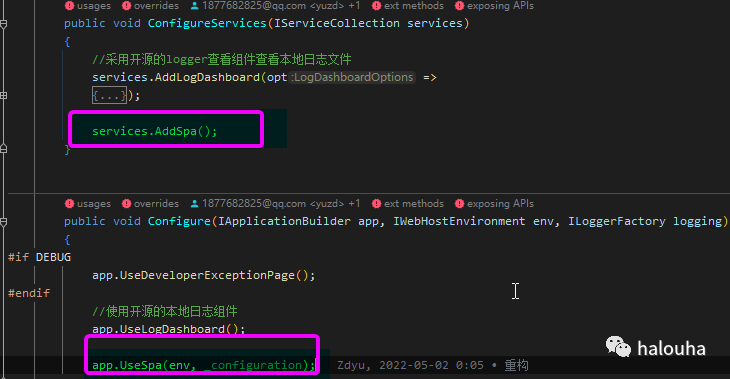730x379 pixels.
Task: Open ext methods lens above Configure method
Action: pos(408,204)
